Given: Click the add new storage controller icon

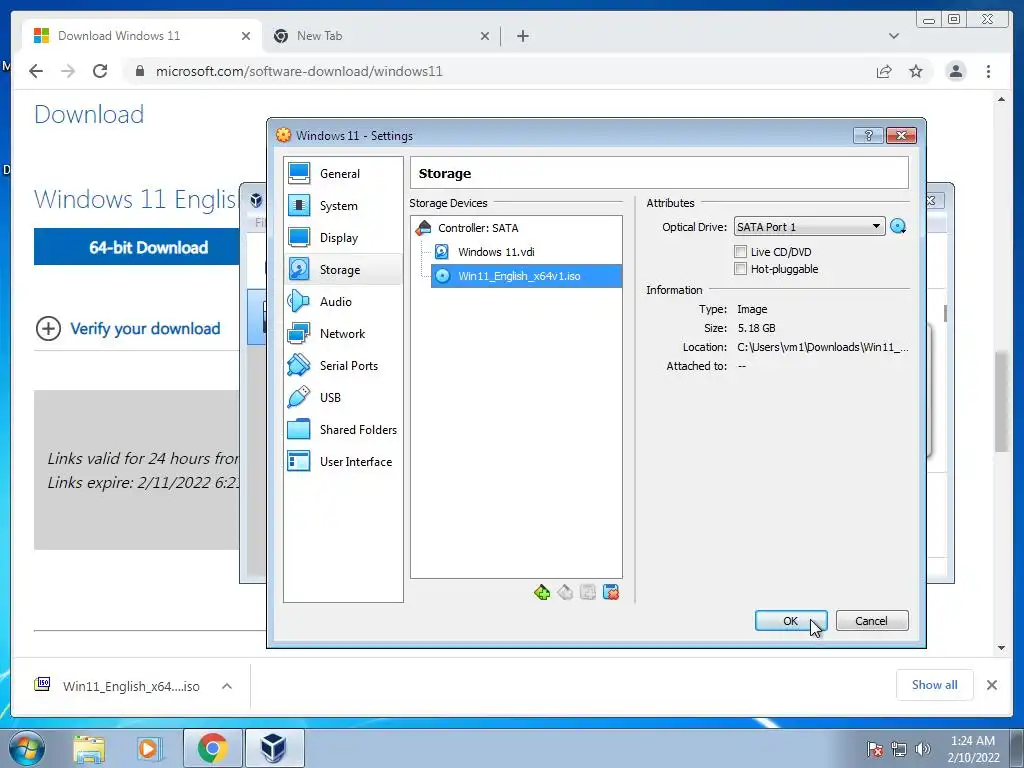Looking at the screenshot, I should [x=542, y=592].
